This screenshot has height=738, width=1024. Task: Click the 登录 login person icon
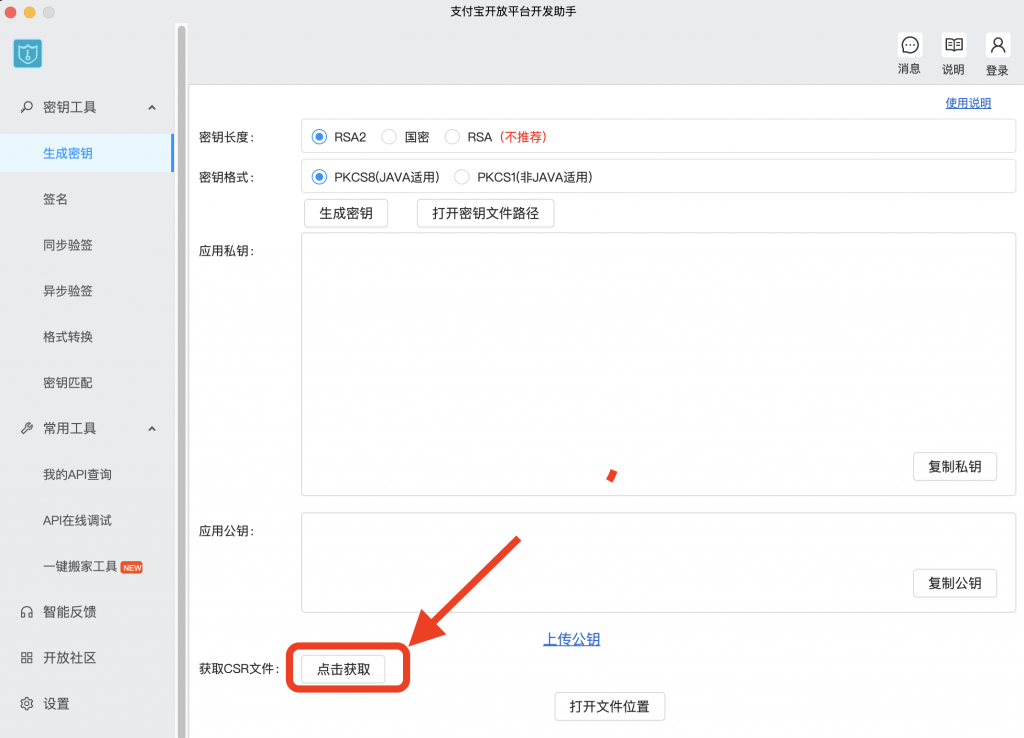pyautogui.click(x=996, y=45)
